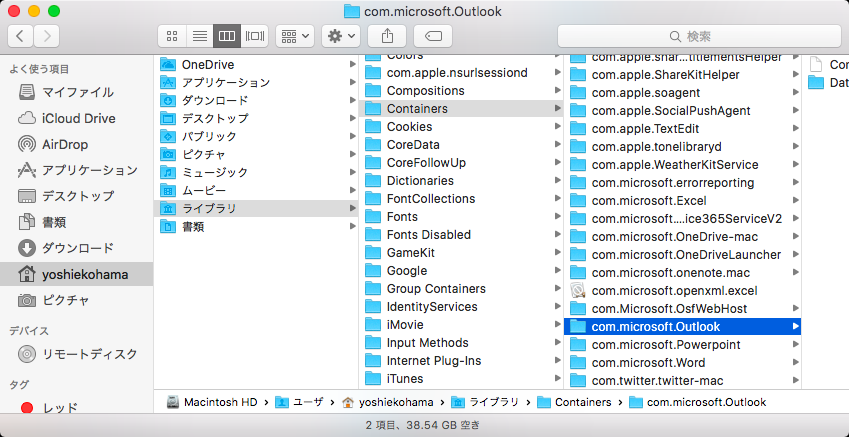This screenshot has width=849, height=437.
Task: Expand the ピクチャ folder arrow in the first column
Action: [x=352, y=154]
